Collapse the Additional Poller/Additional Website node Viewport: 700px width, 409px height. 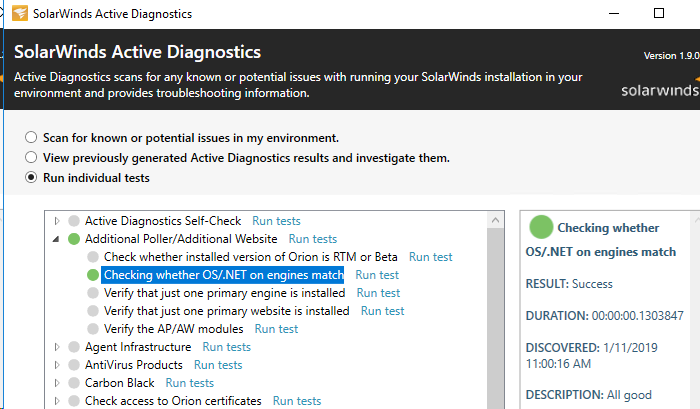coord(57,239)
